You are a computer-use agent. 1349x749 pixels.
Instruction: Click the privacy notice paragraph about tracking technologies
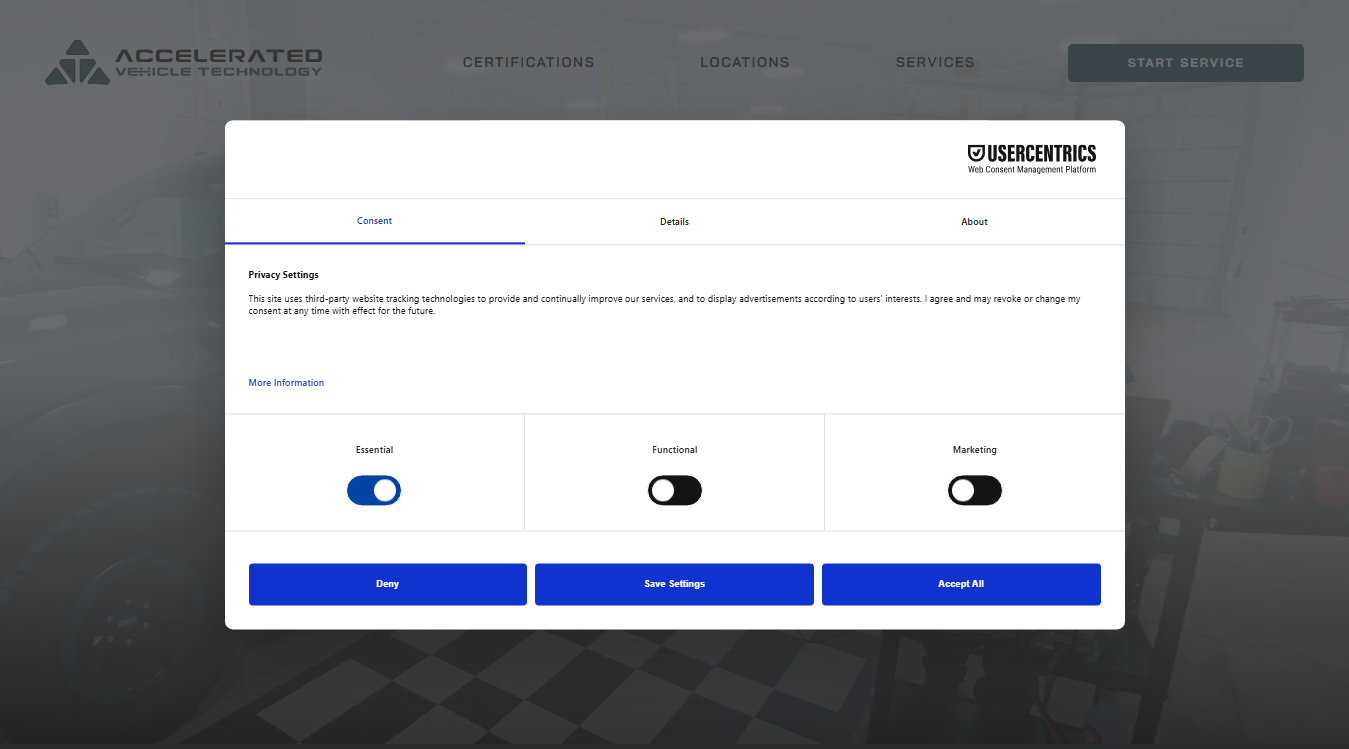[x=665, y=305]
